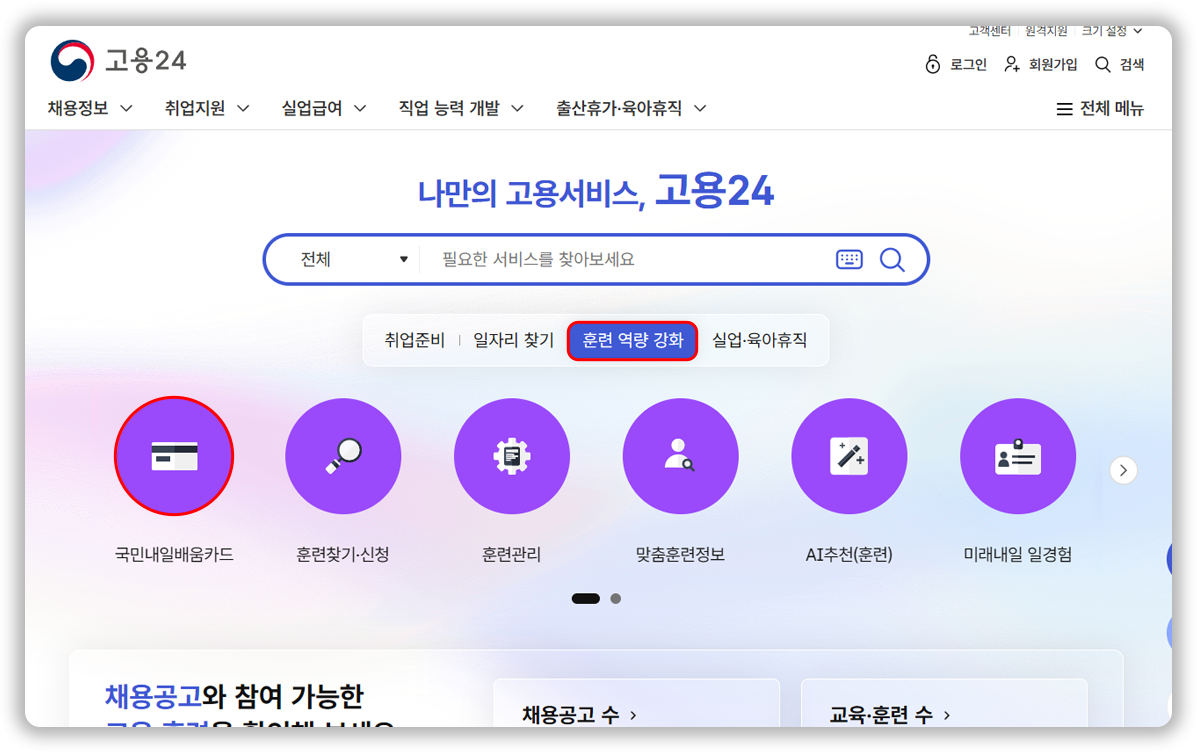Switch to second carousel page dot
This screenshot has width=1197, height=753.
616,599
